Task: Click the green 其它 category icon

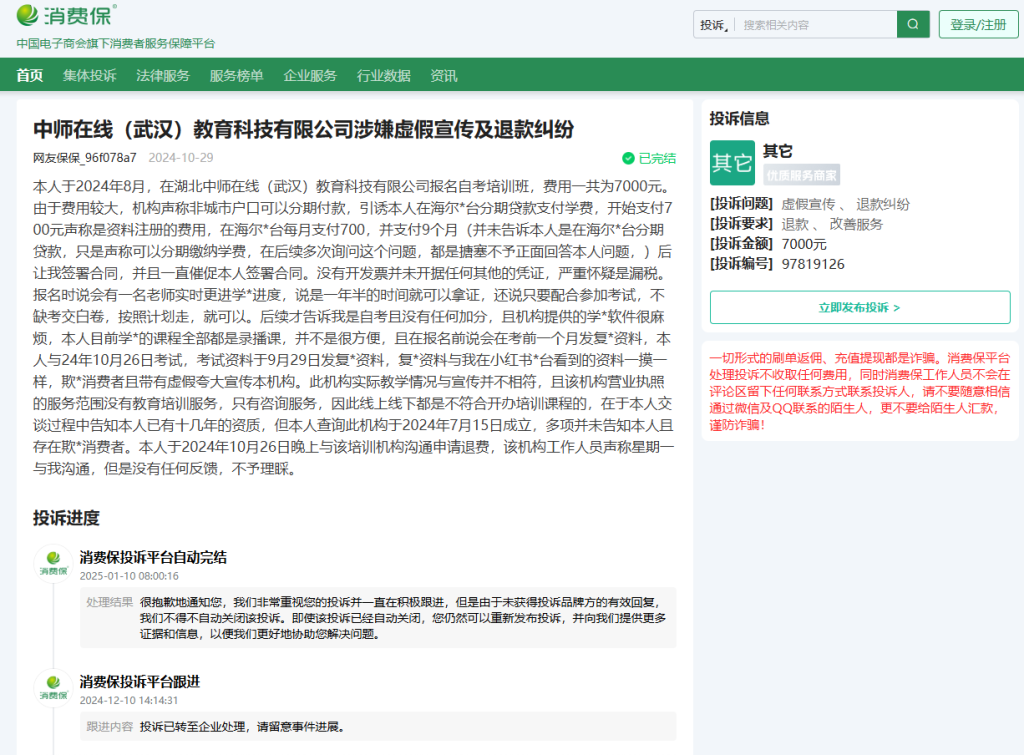Action: click(732, 163)
